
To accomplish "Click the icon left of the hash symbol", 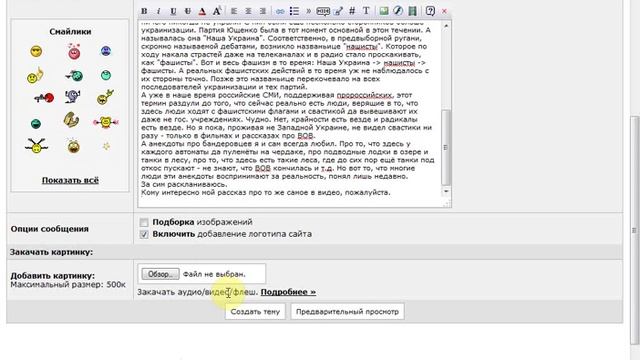I will pyautogui.click(x=338, y=11).
